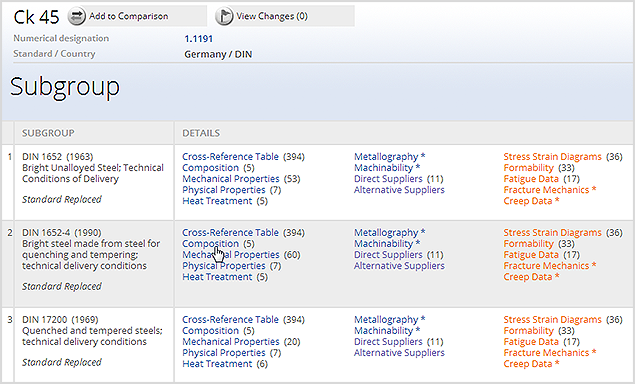Click the Ck 45 material title
635x384 pixels.
pos(36,17)
